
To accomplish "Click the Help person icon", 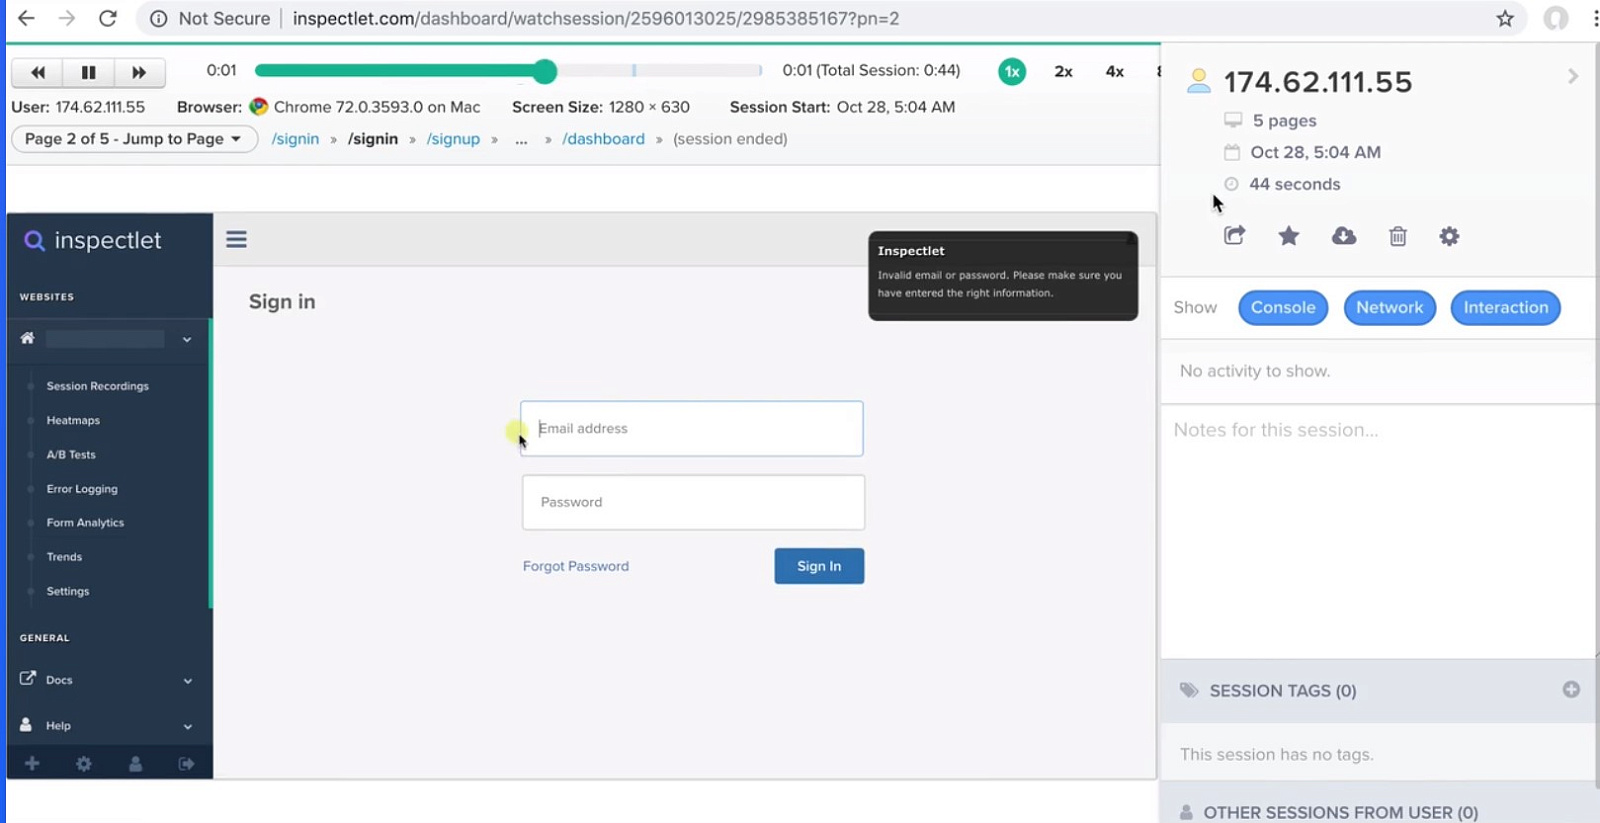I will [x=26, y=724].
